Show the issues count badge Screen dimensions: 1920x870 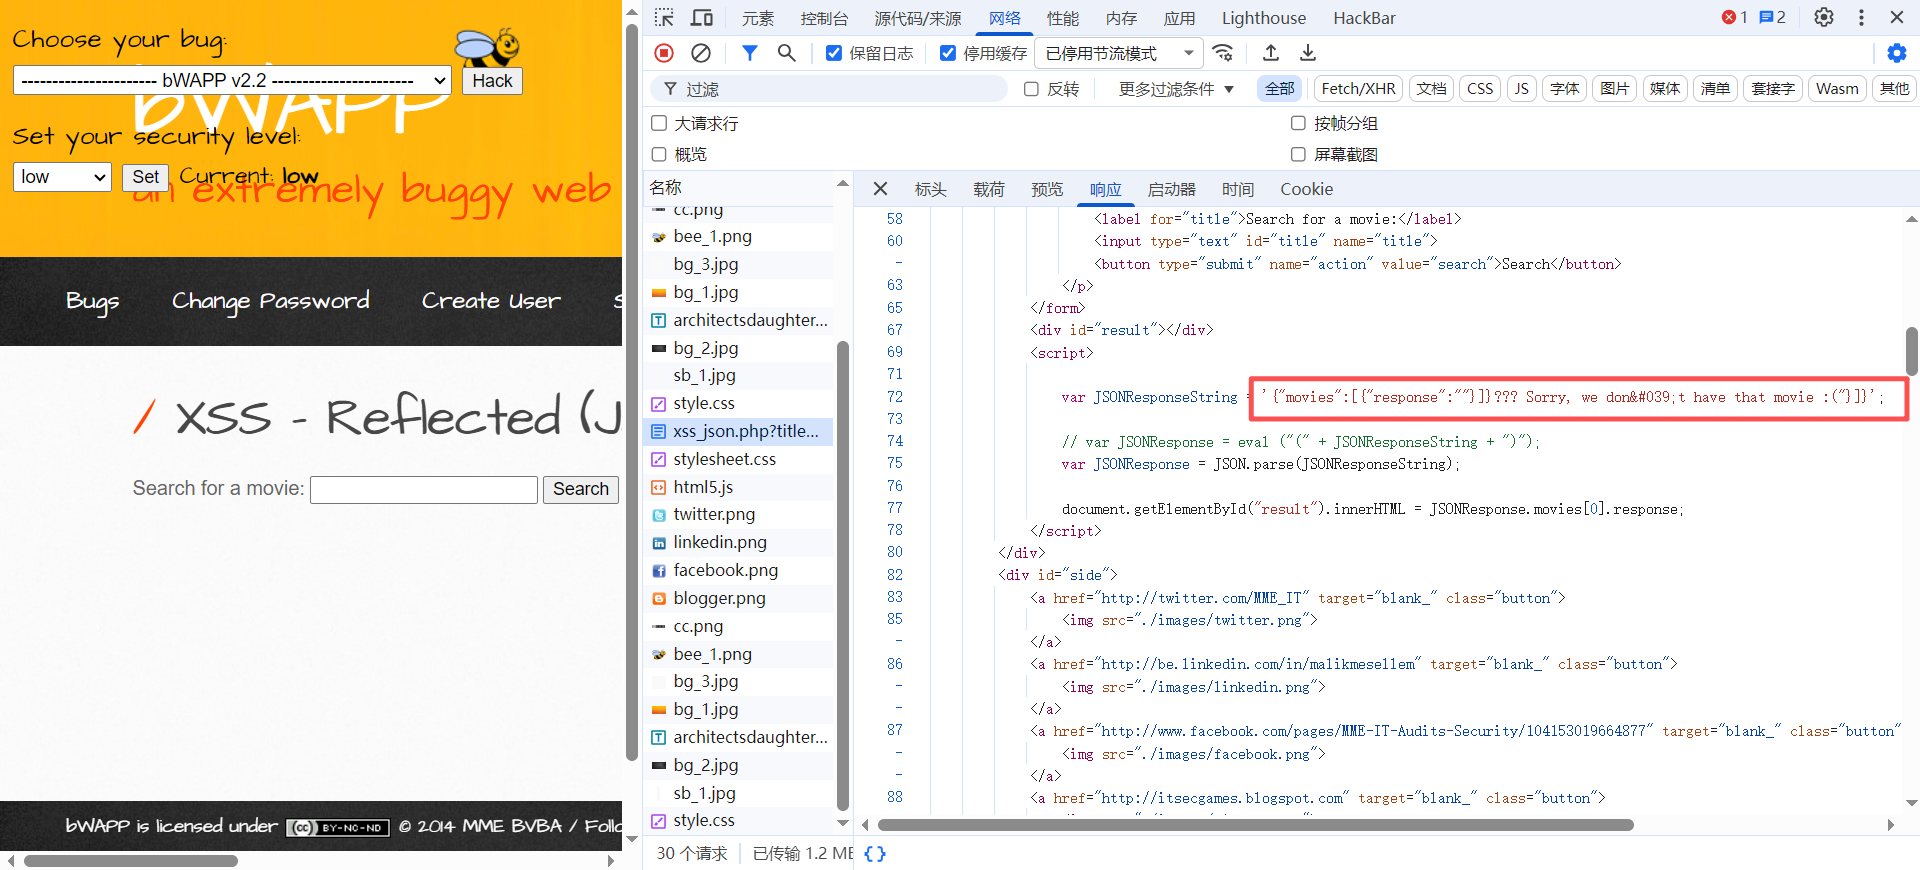tap(1772, 17)
